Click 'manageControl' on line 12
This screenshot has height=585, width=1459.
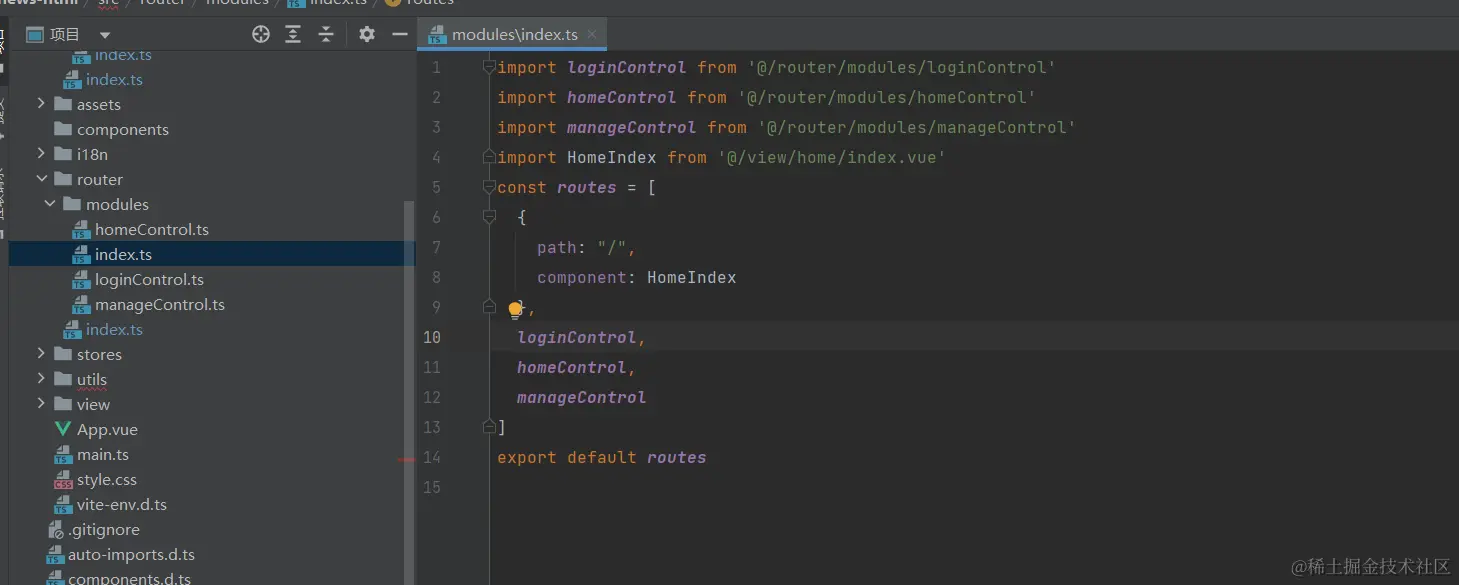(x=581, y=397)
